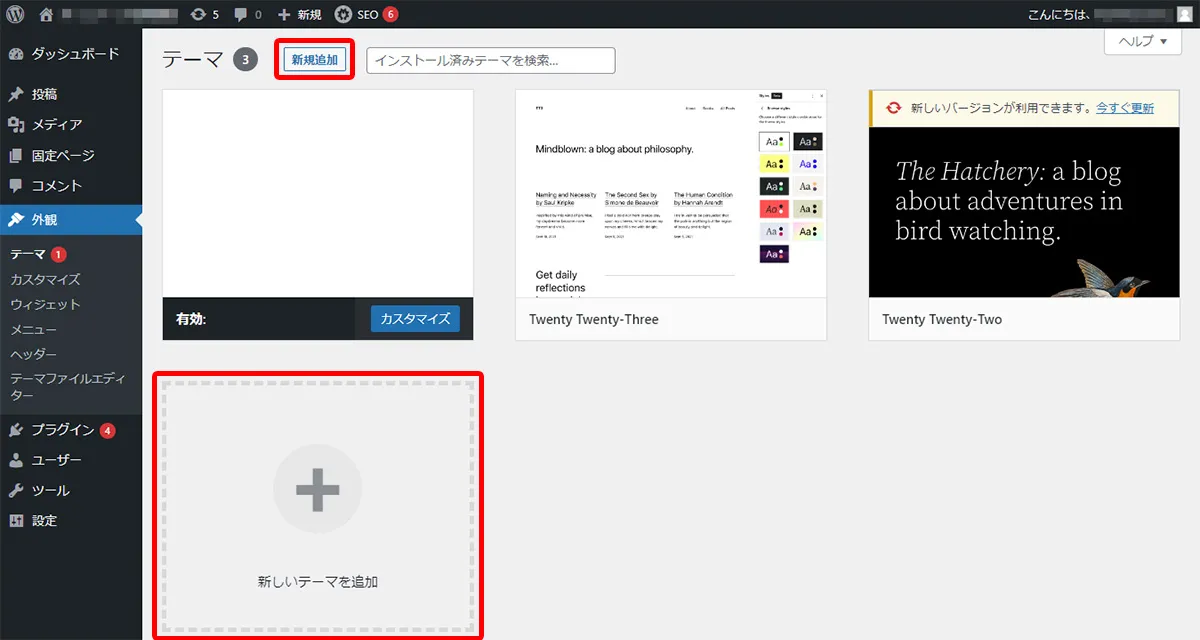
Task: Click the user avatar in top right
Action: [x=1183, y=13]
